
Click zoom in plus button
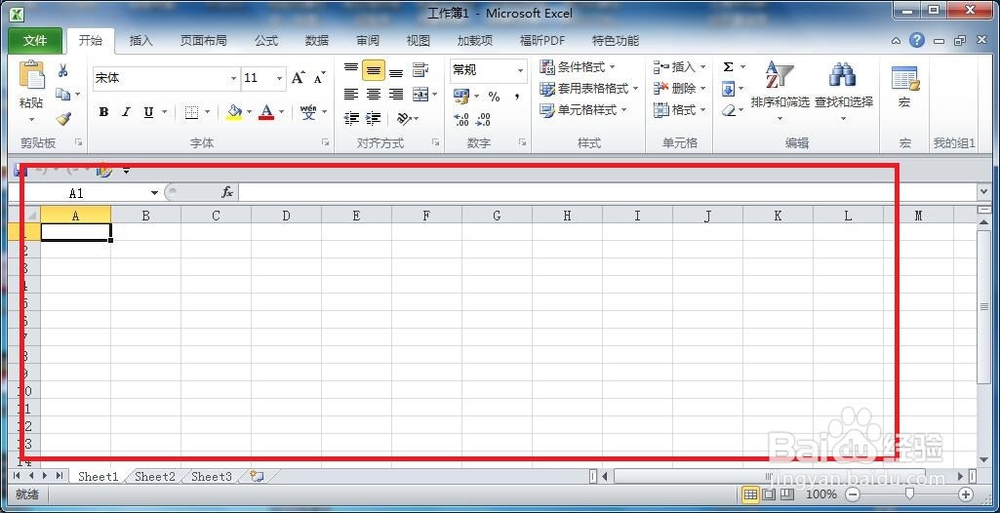(966, 494)
